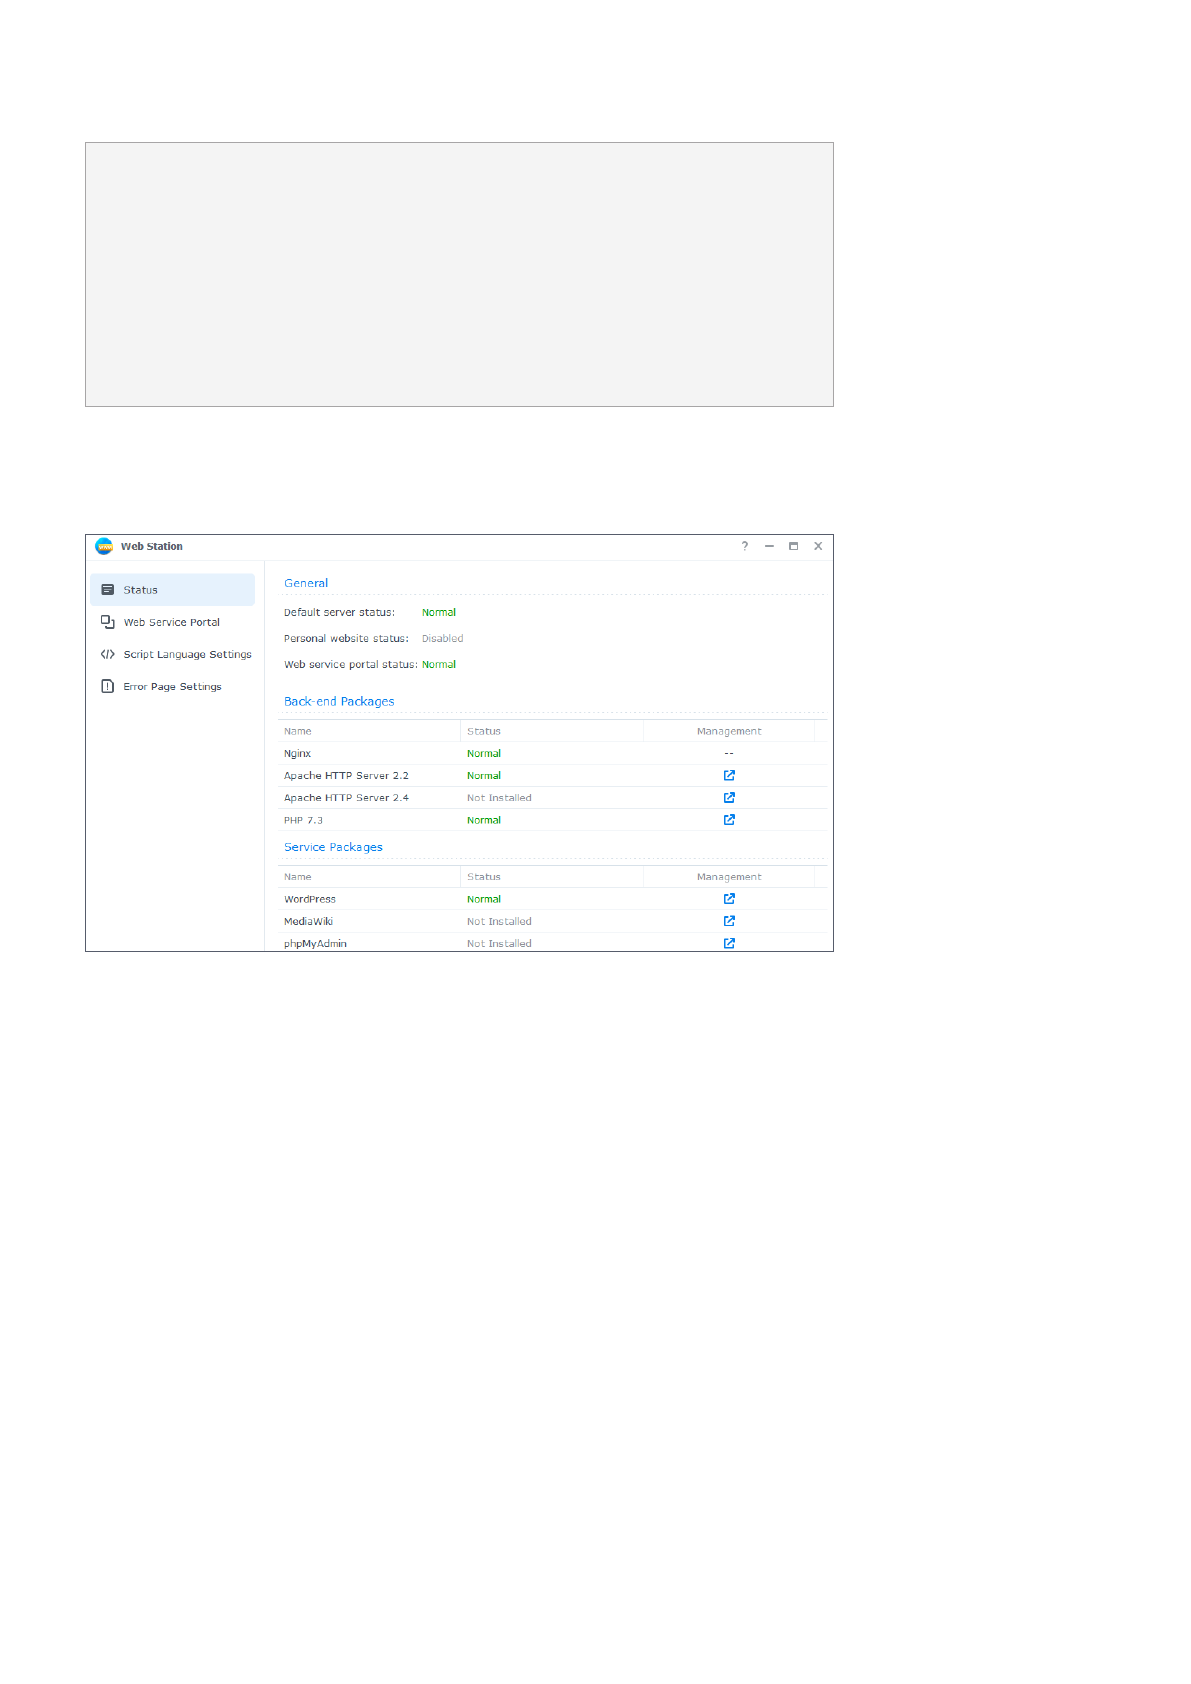Click the Web Station app logo icon

[x=104, y=546]
